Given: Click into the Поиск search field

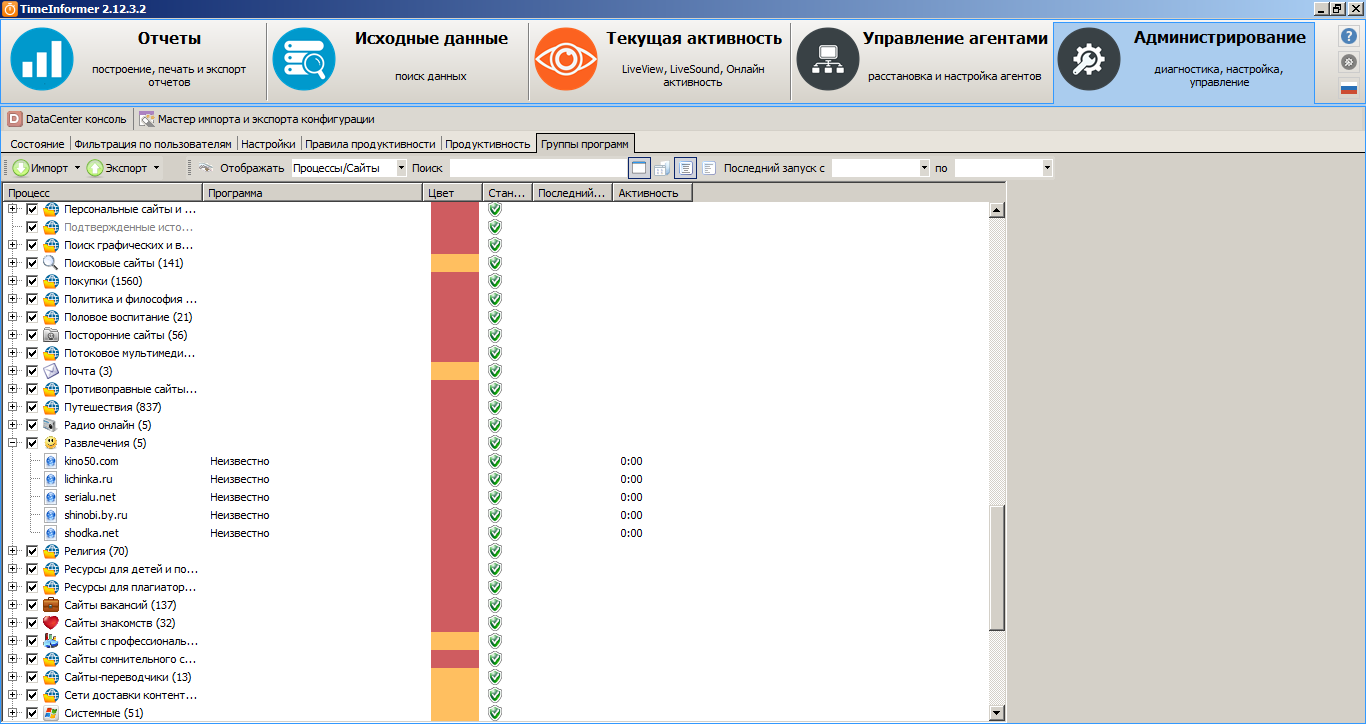Looking at the screenshot, I should [537, 168].
